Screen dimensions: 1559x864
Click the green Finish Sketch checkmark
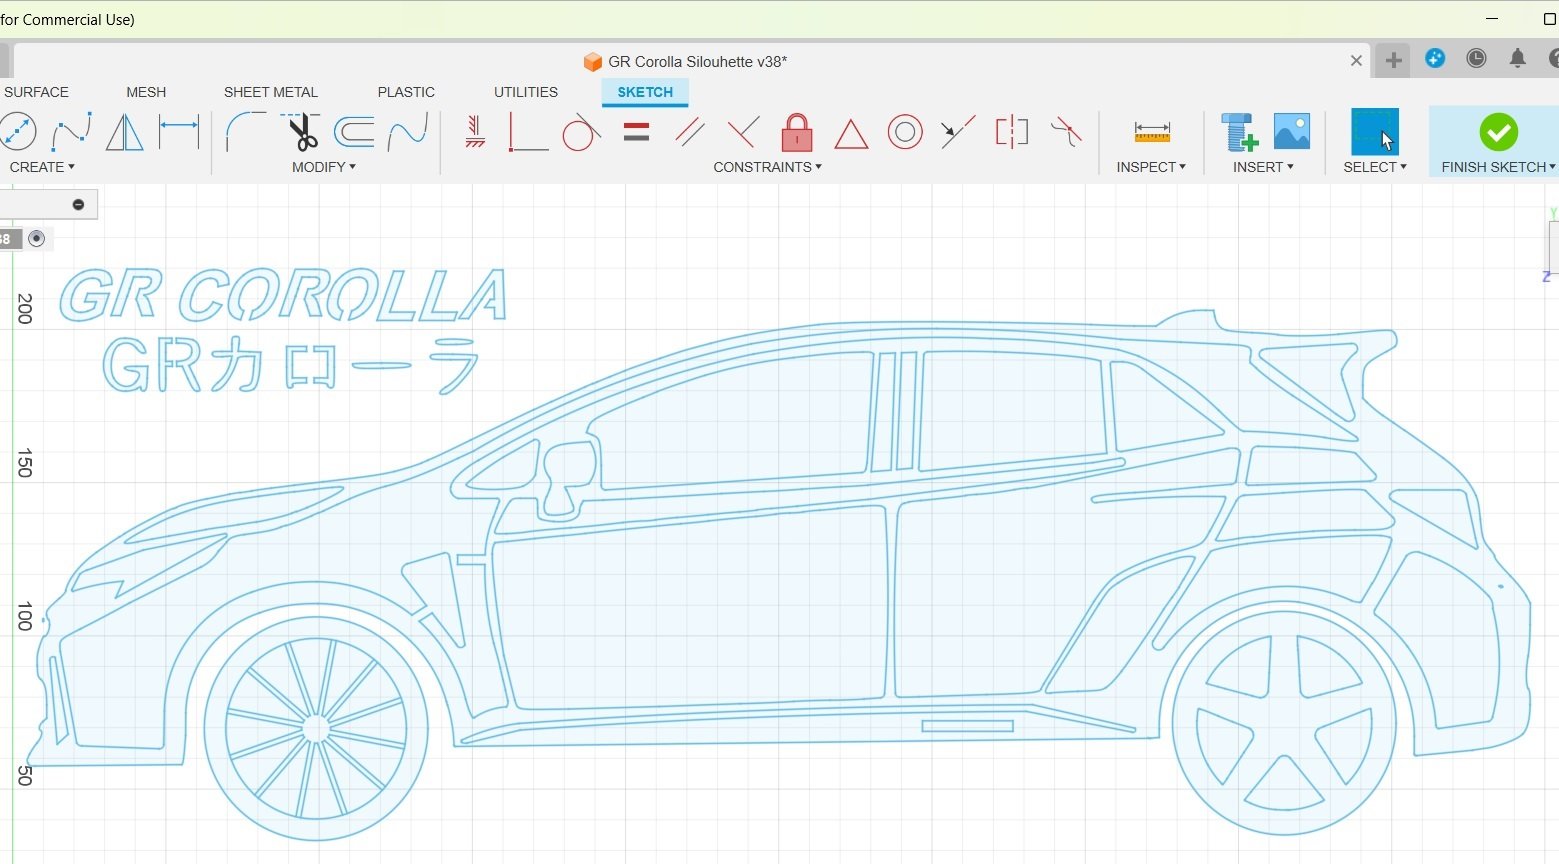[x=1498, y=132]
